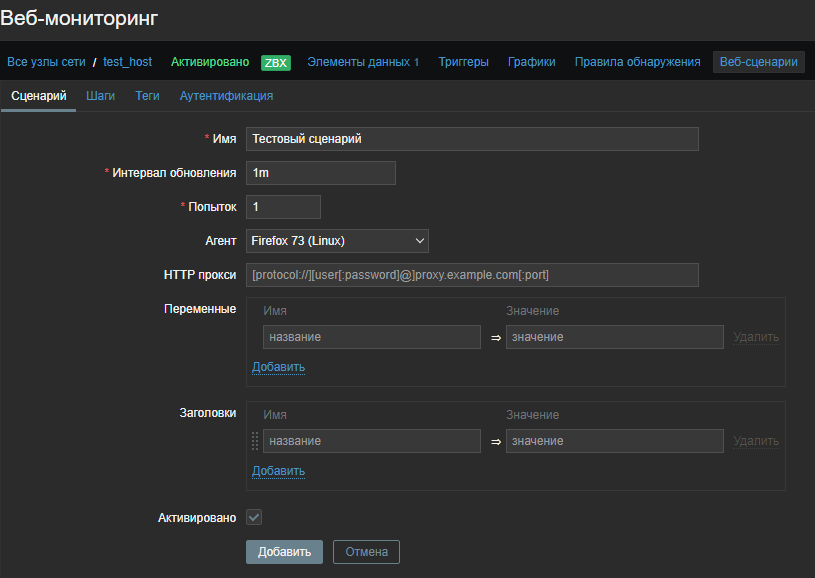815x578 pixels.
Task: Switch to the Шаги tab
Action: 100,96
